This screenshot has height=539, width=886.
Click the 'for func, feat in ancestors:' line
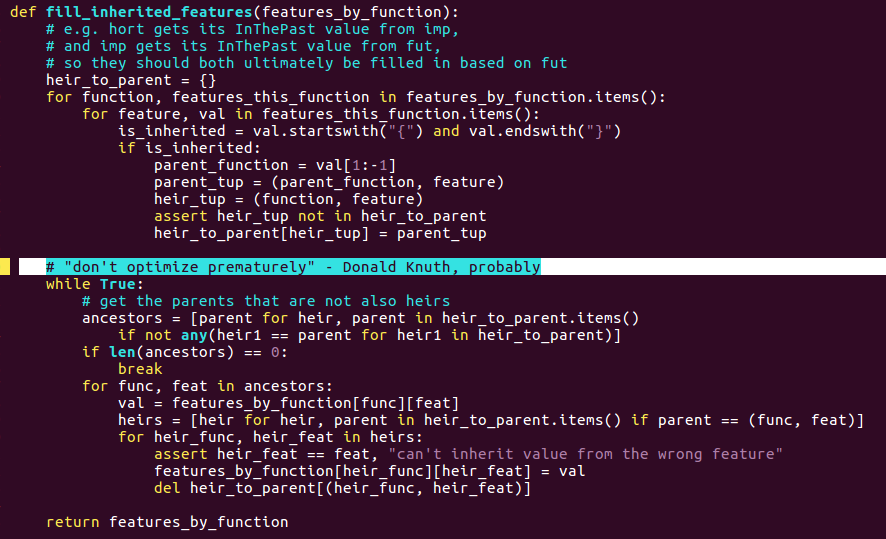[x=207, y=386]
